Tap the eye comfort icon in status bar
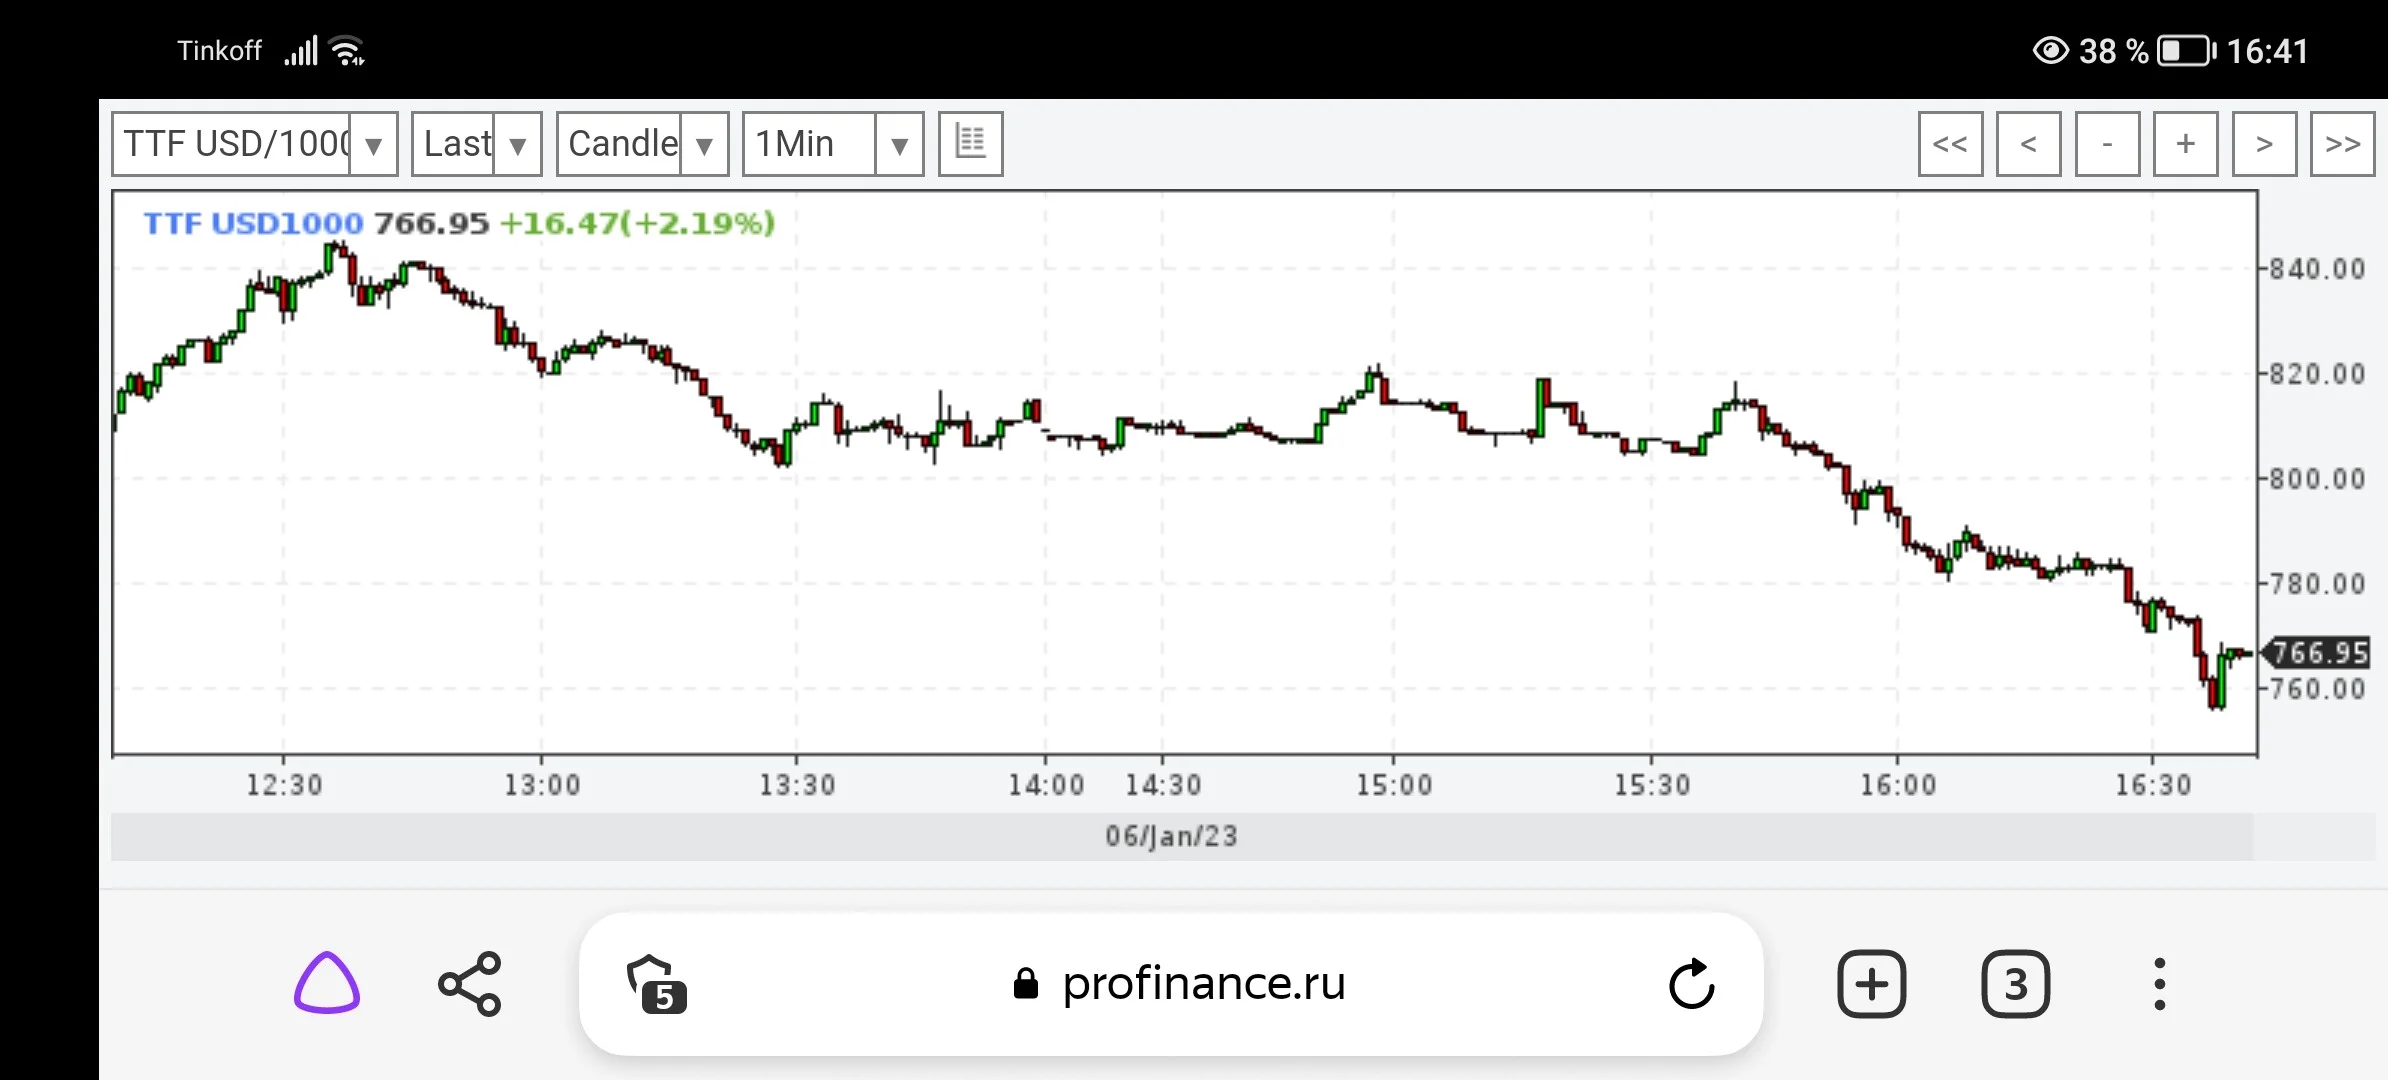Viewport: 2388px width, 1080px height. tap(2050, 50)
